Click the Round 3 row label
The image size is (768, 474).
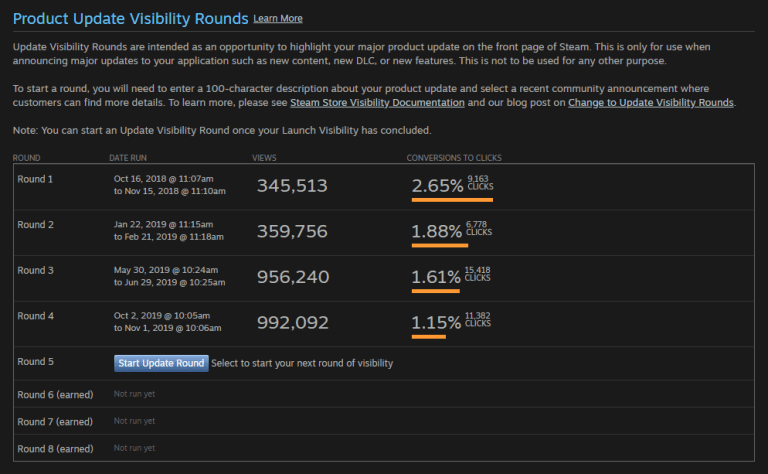(36, 270)
